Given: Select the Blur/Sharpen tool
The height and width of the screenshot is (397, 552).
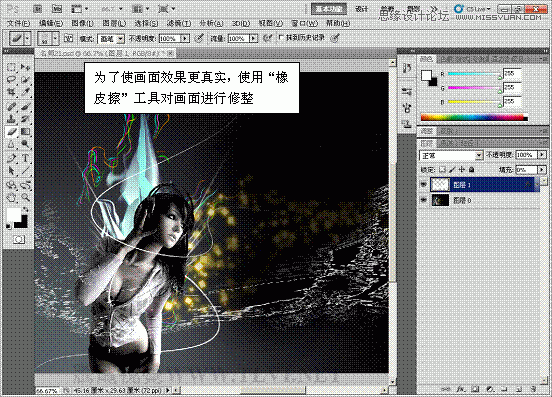Looking at the screenshot, I should click(12, 144).
